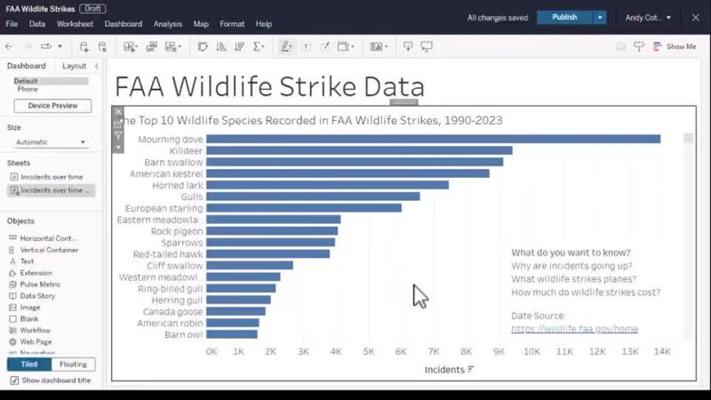Click 'What wildlife strikes planes?' text
The height and width of the screenshot is (400, 711).
click(574, 279)
